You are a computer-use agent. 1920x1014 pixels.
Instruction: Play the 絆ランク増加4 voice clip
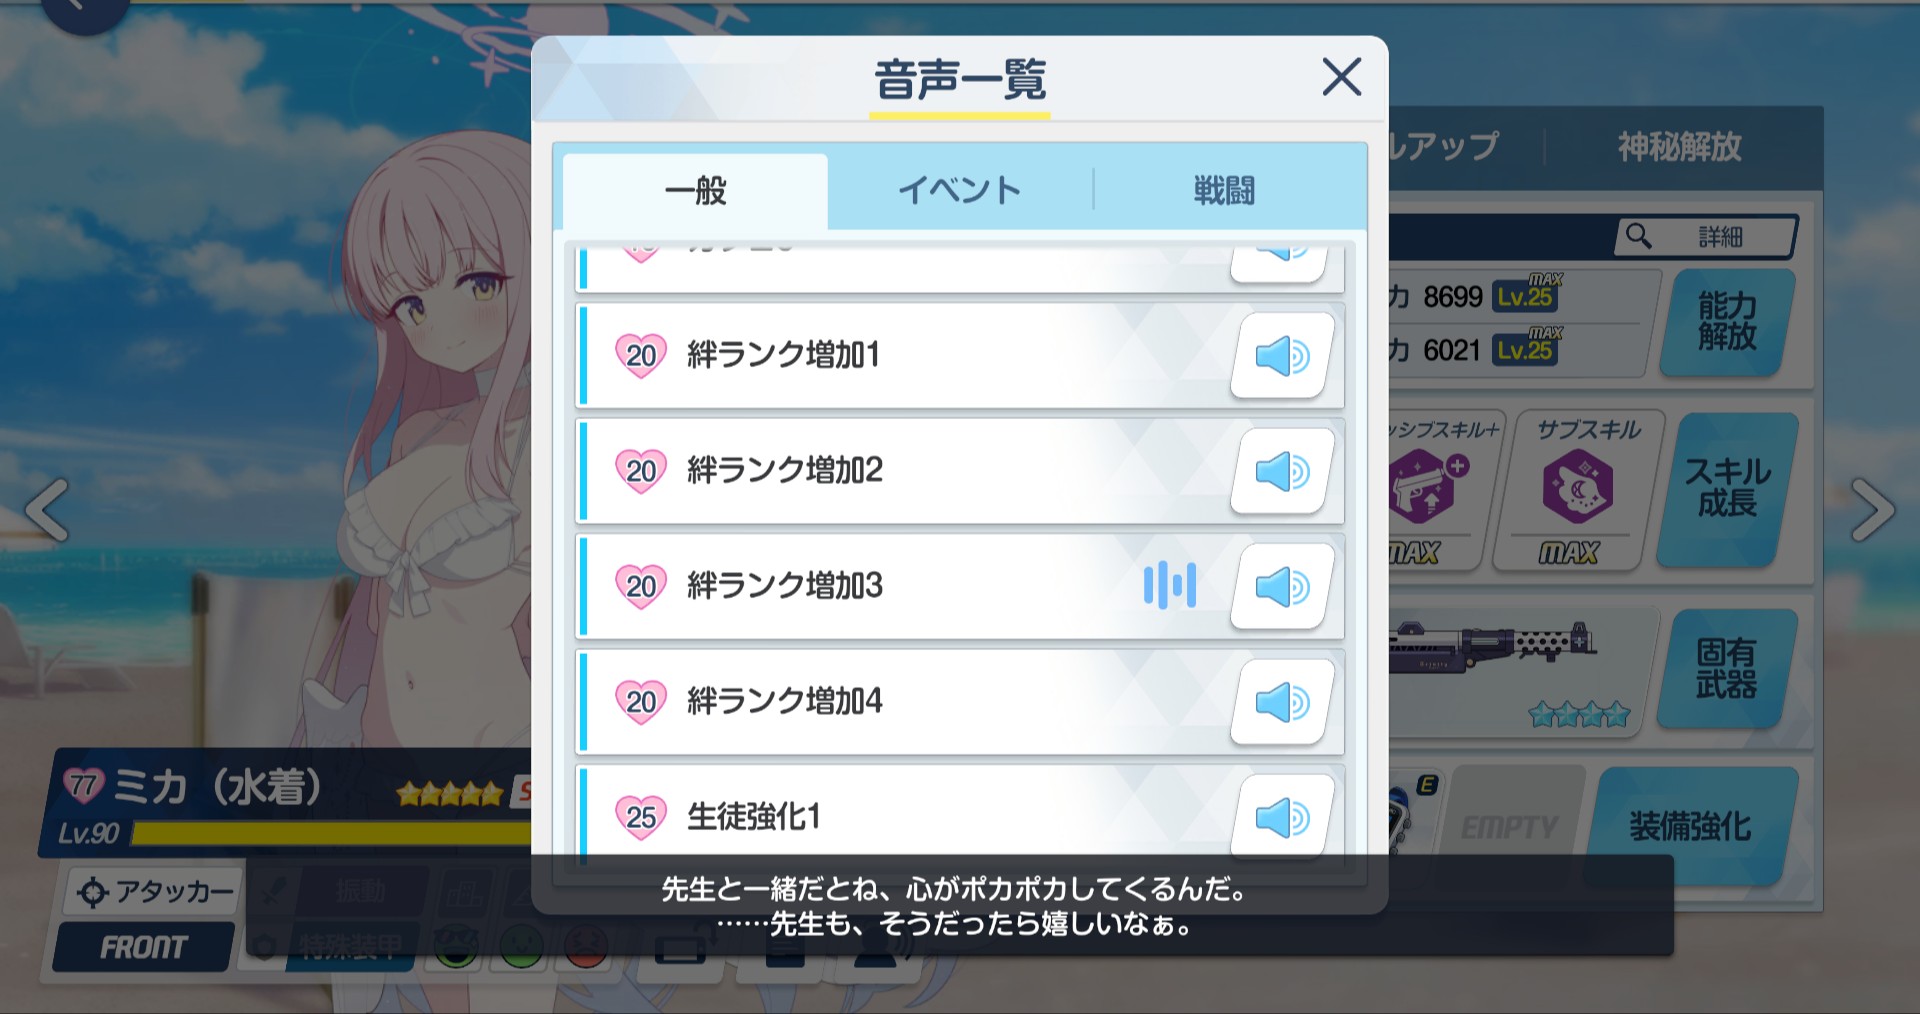(1282, 702)
